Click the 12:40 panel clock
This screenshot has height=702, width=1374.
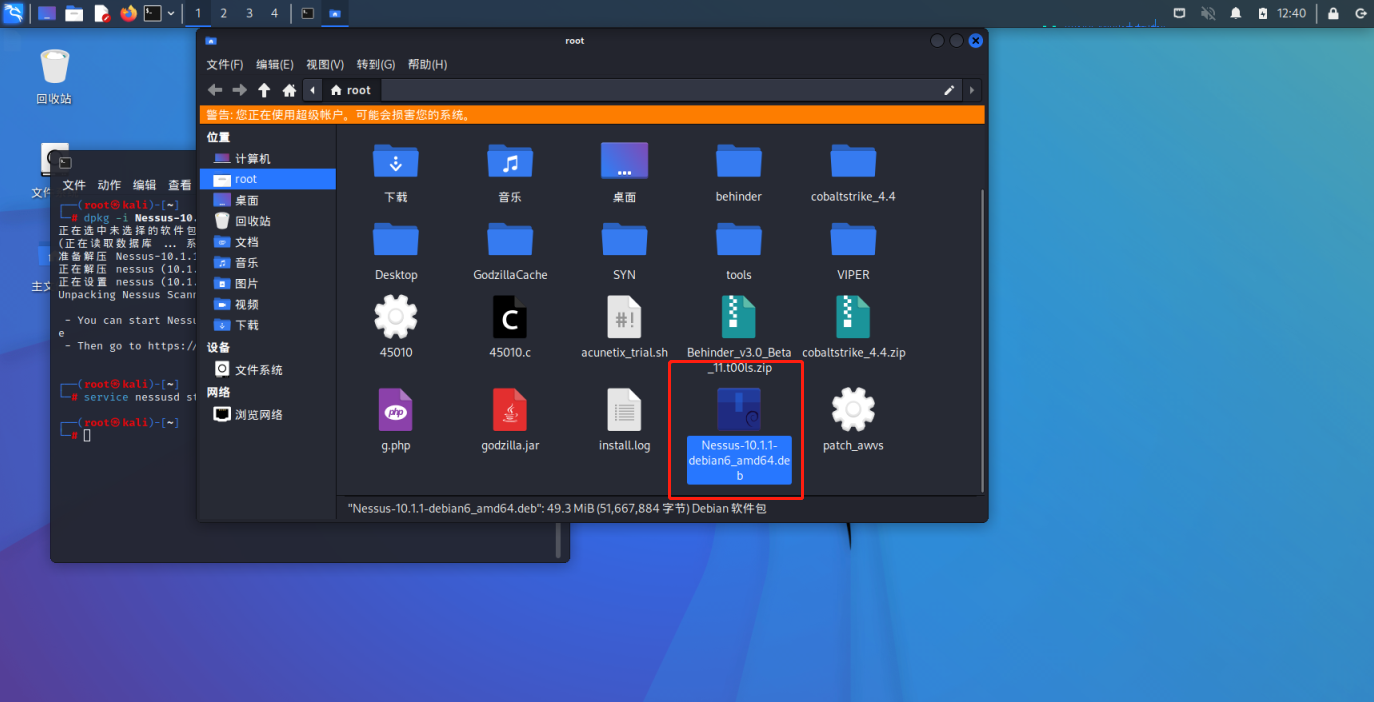(1292, 13)
